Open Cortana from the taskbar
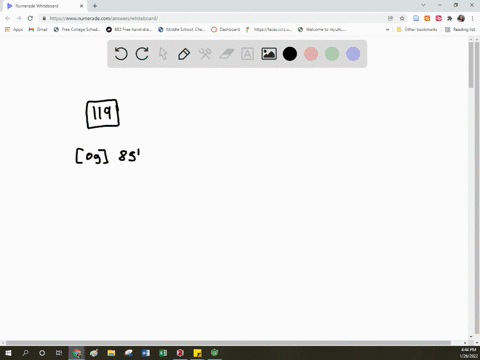The image size is (480, 360). click(x=42, y=353)
